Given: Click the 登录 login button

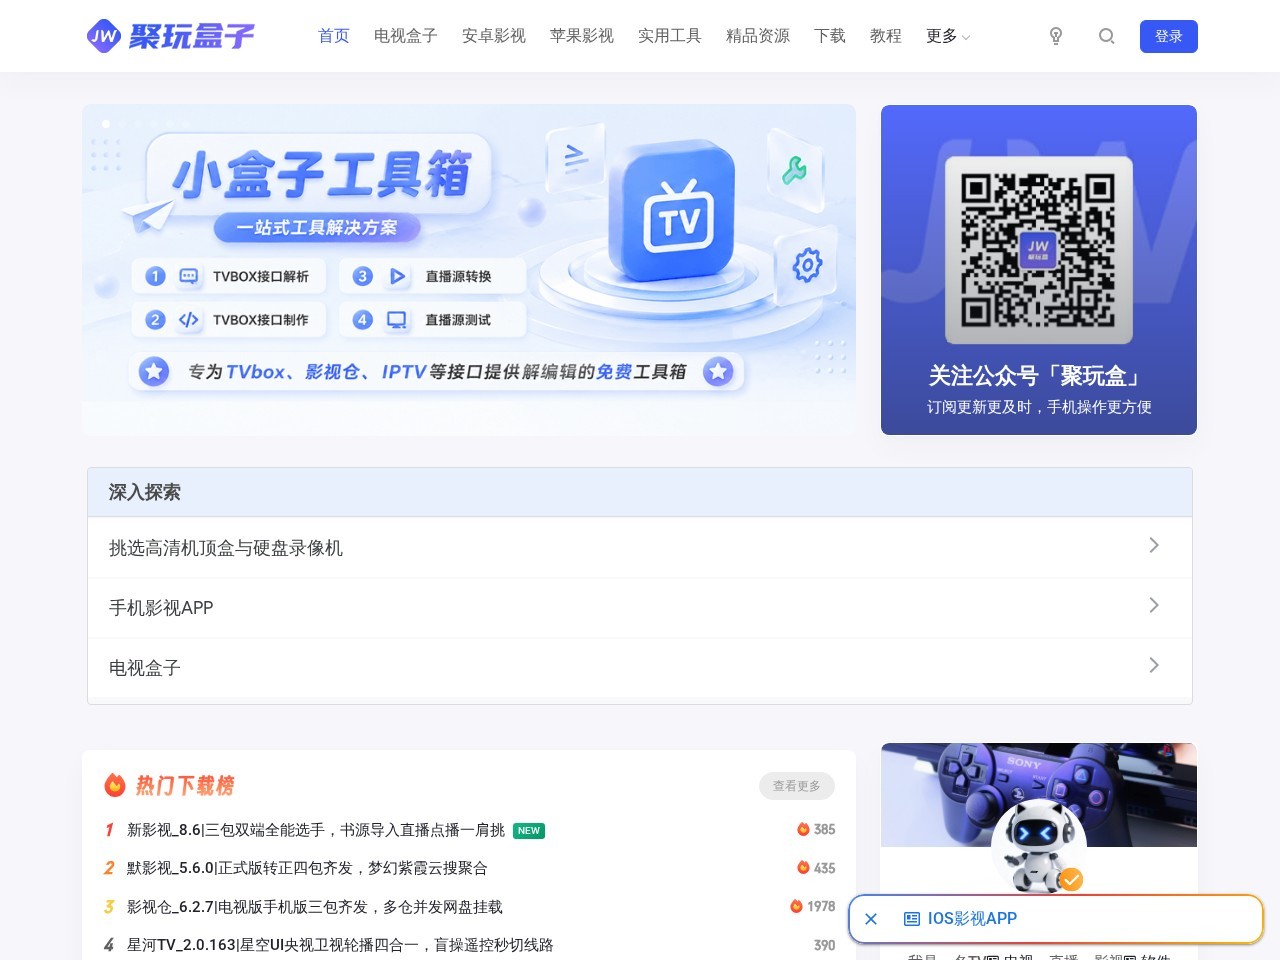Looking at the screenshot, I should pyautogui.click(x=1169, y=36).
